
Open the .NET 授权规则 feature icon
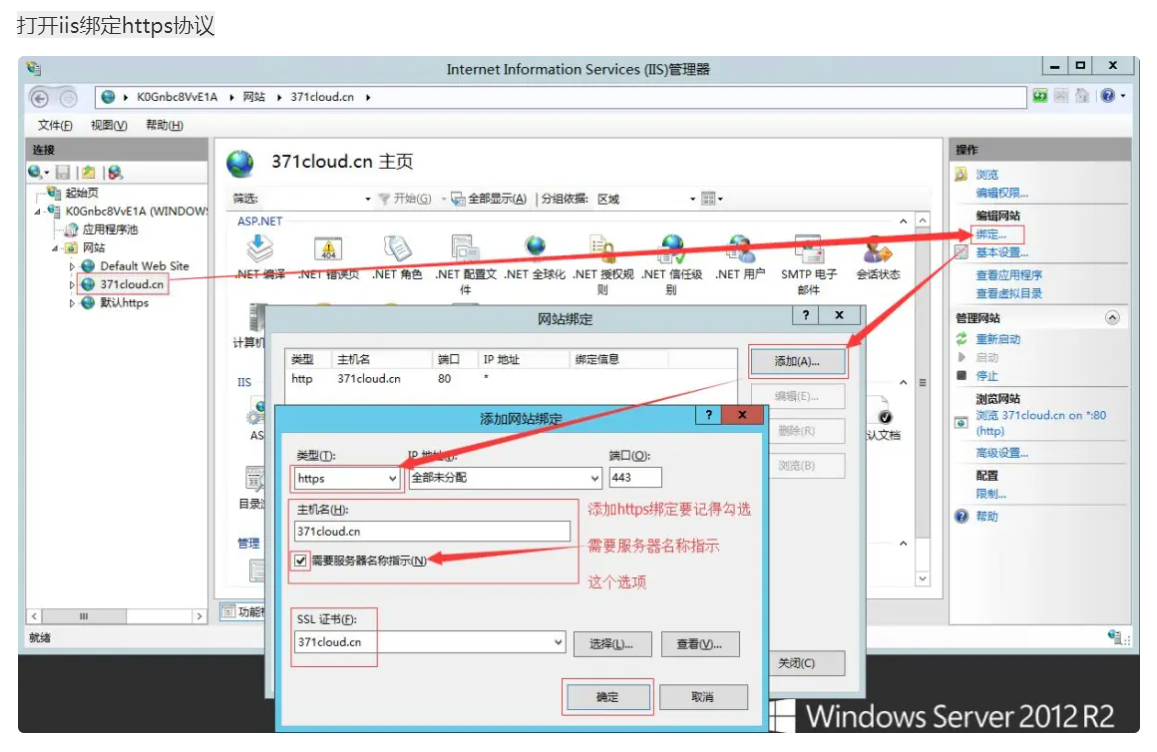(x=603, y=249)
